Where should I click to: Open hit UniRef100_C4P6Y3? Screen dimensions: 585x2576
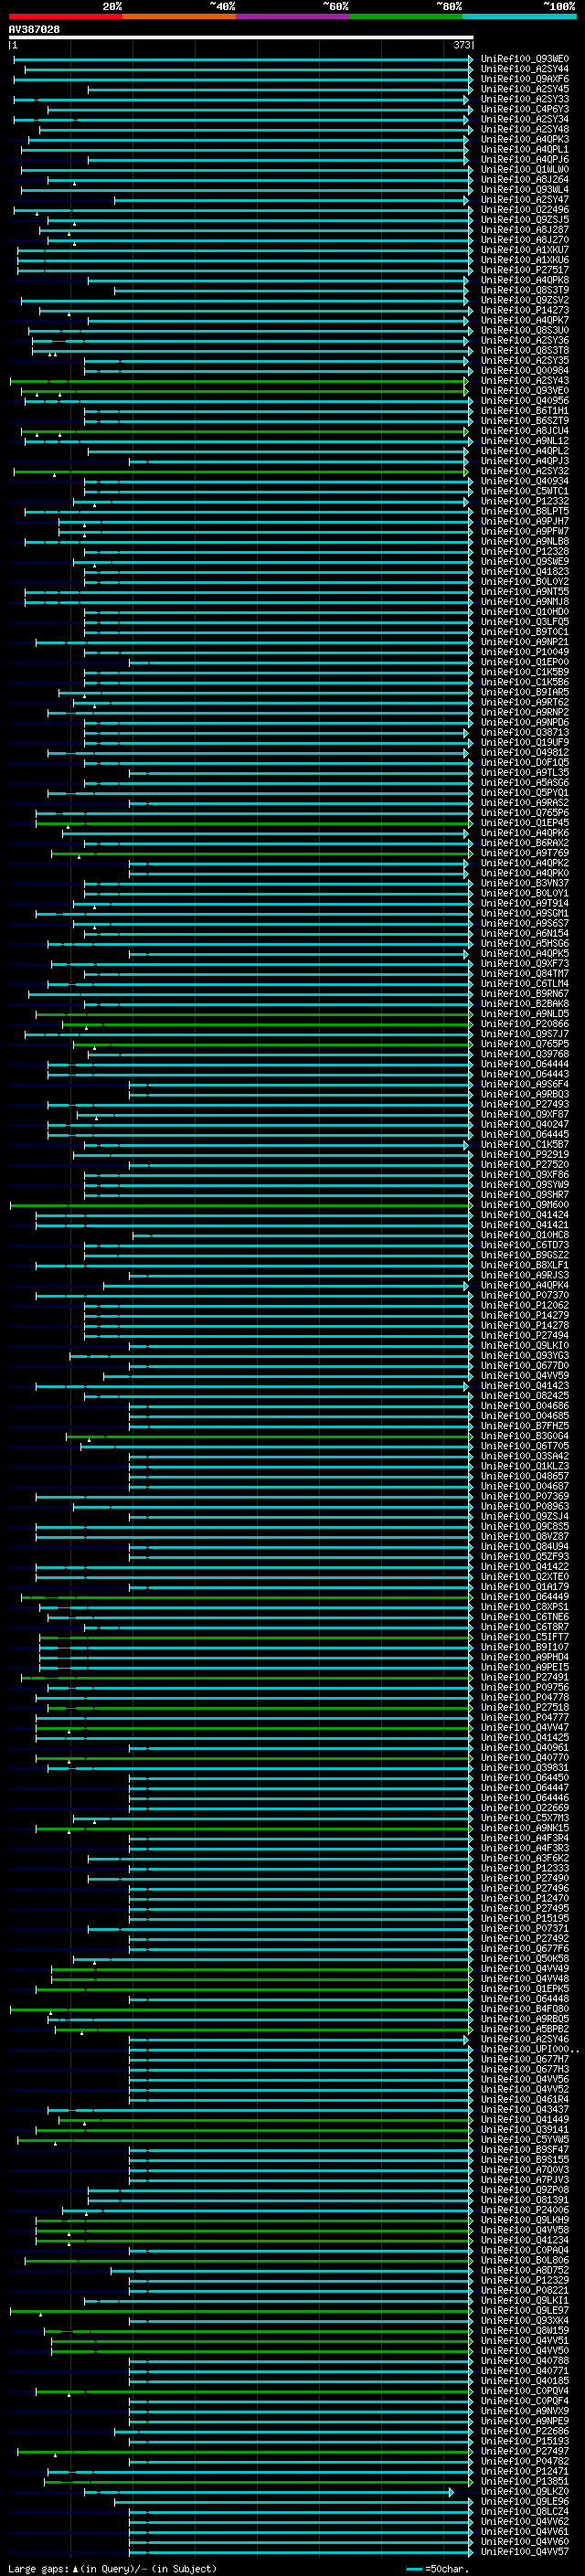(524, 109)
